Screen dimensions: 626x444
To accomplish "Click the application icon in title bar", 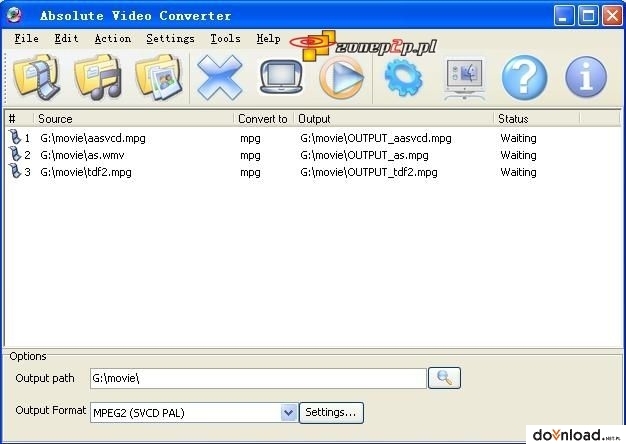I will click(14, 15).
